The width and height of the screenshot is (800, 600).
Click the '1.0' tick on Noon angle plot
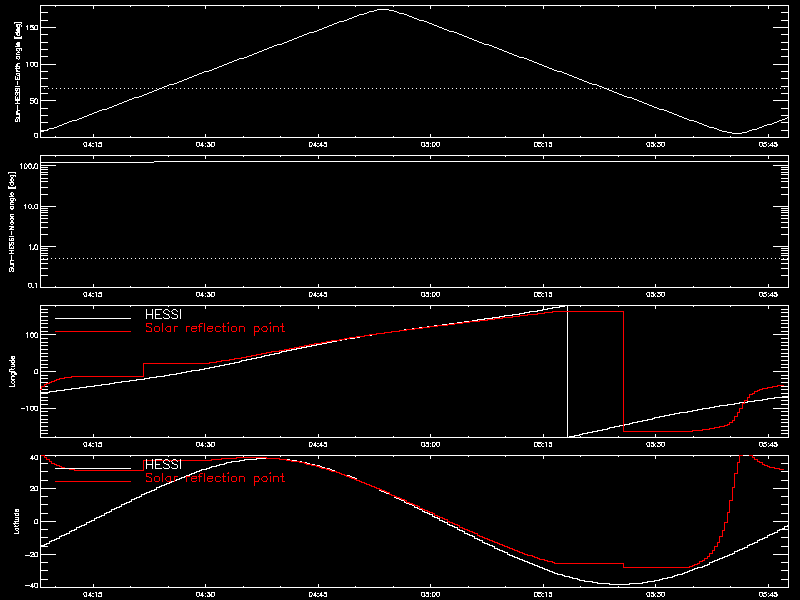32,247
